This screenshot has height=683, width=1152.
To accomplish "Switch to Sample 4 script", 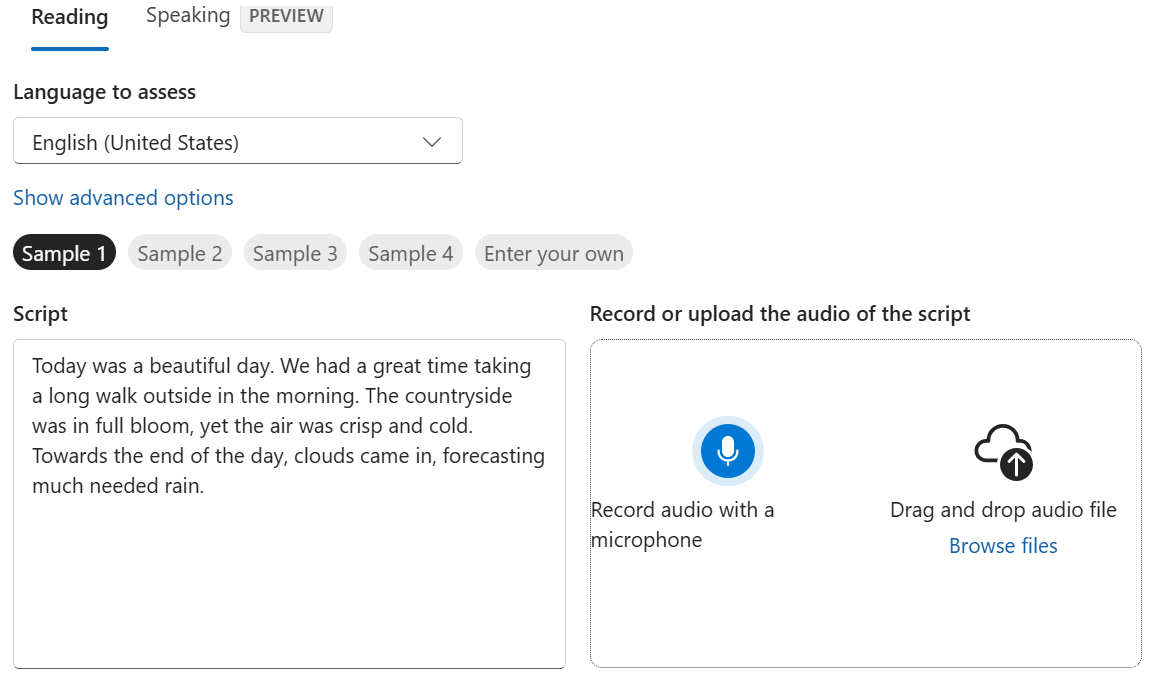I will (x=410, y=254).
